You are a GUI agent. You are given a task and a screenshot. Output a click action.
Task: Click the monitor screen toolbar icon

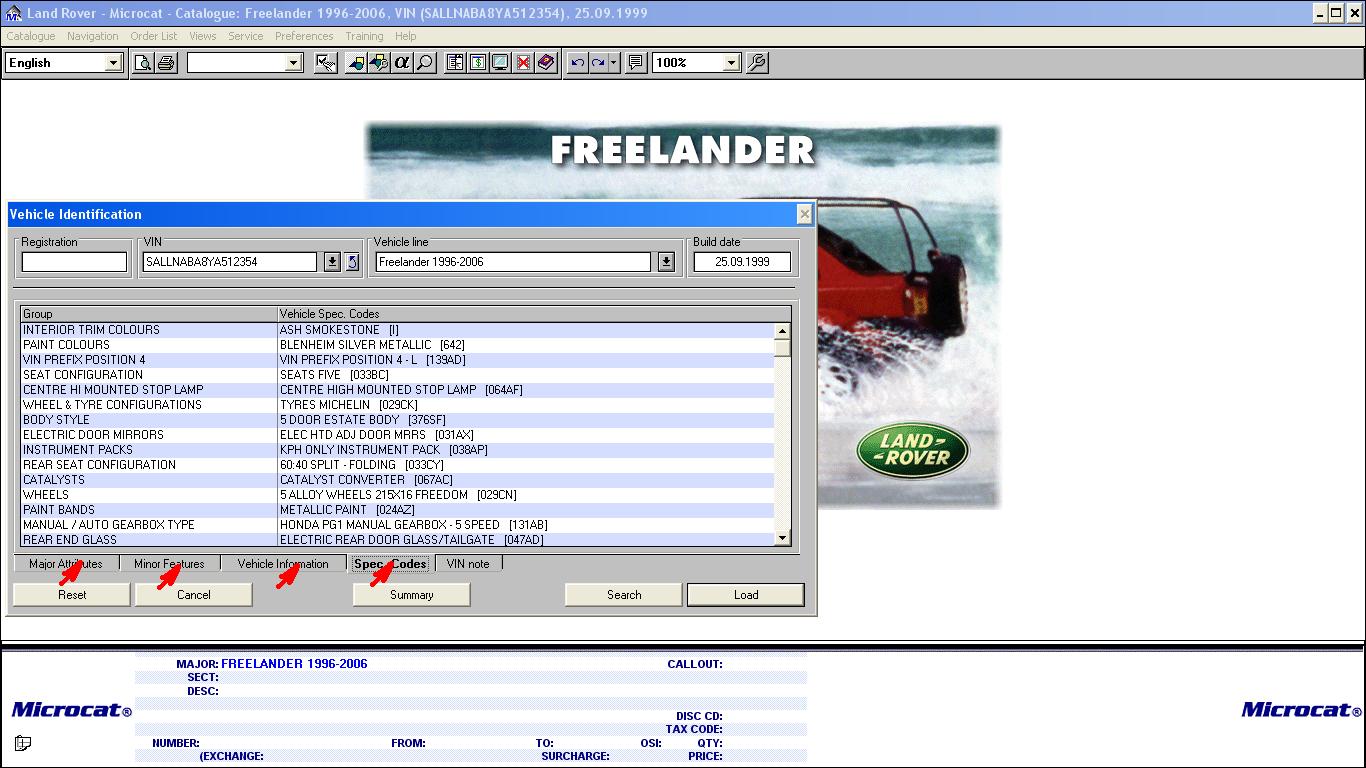click(x=500, y=63)
